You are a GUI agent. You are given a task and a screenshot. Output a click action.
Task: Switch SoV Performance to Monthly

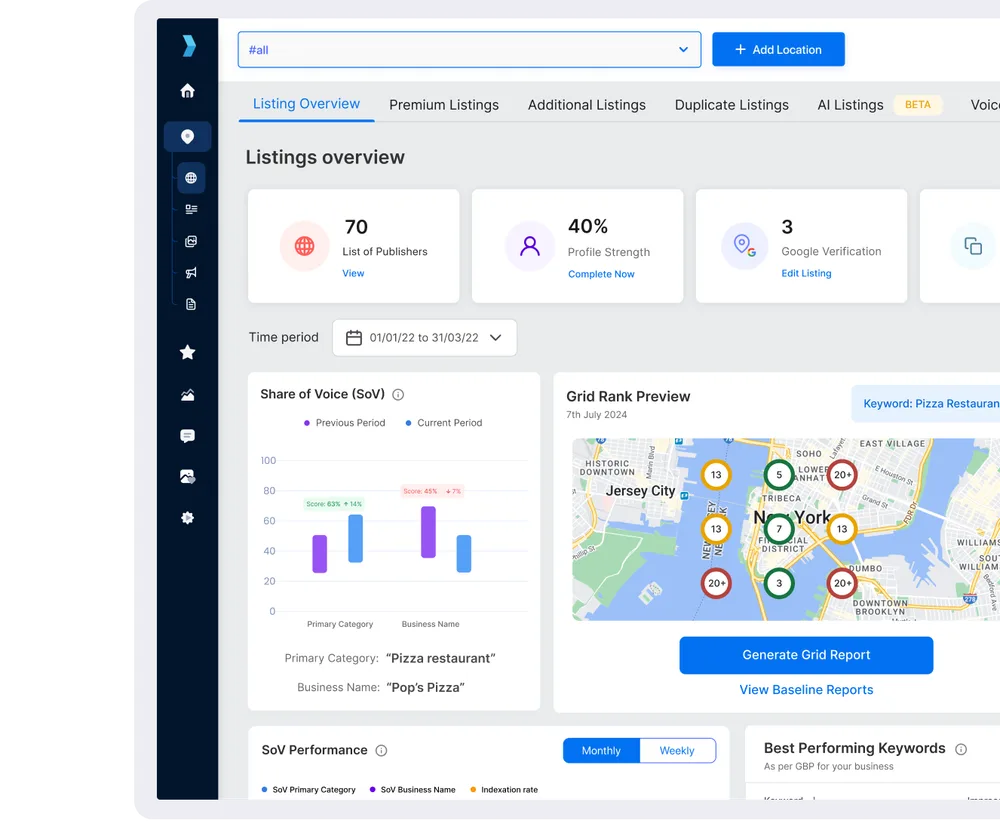(601, 751)
